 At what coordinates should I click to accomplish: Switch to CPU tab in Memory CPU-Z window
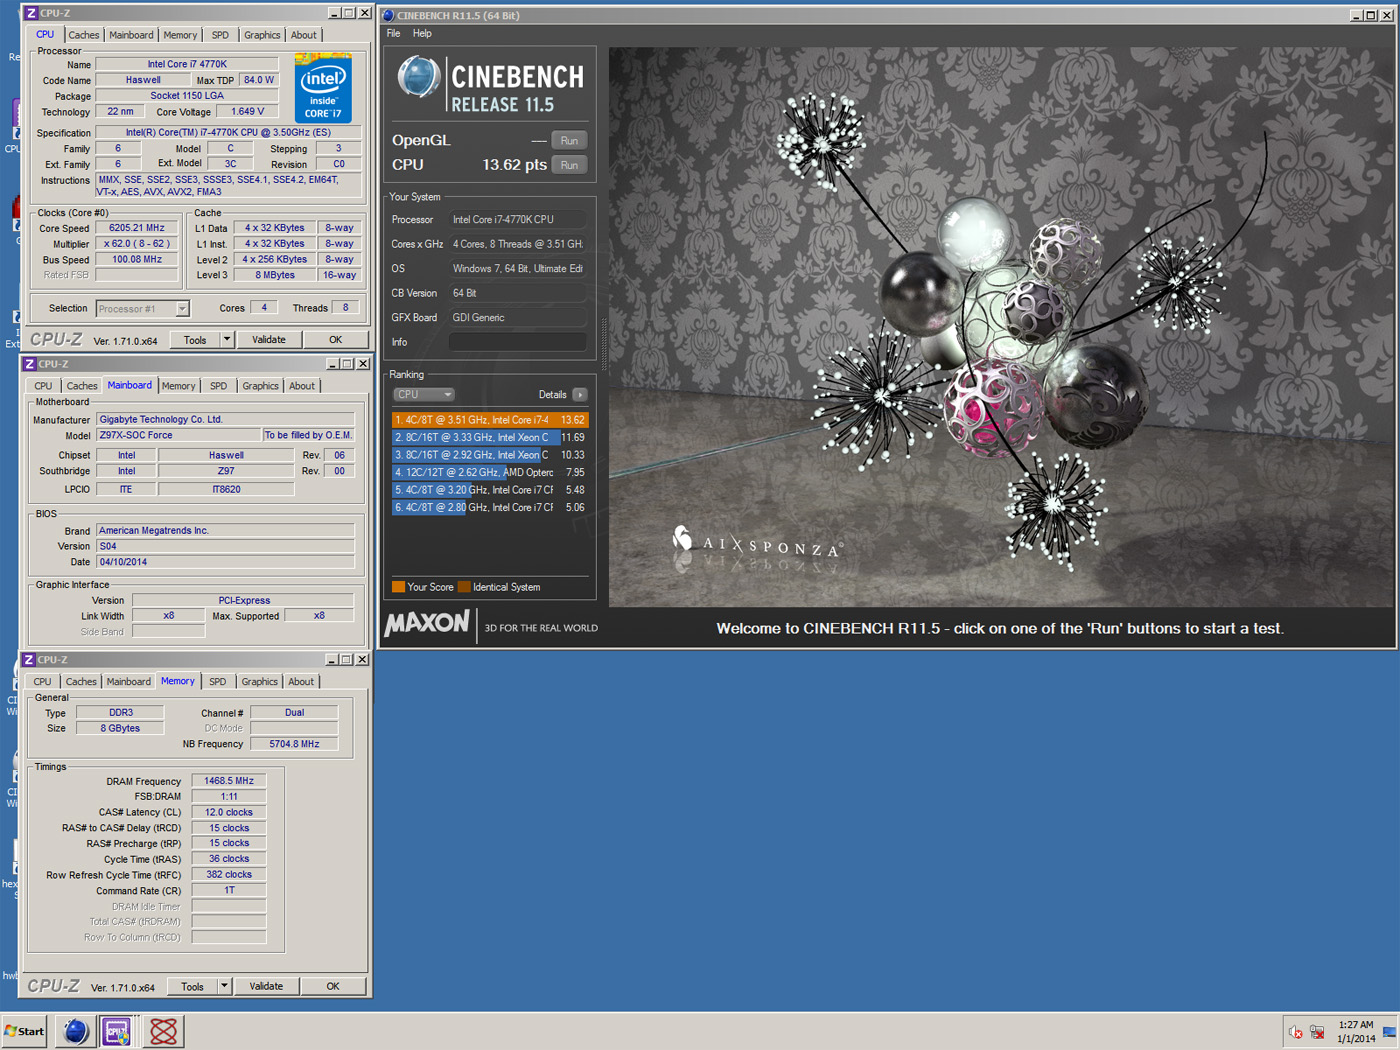(42, 682)
